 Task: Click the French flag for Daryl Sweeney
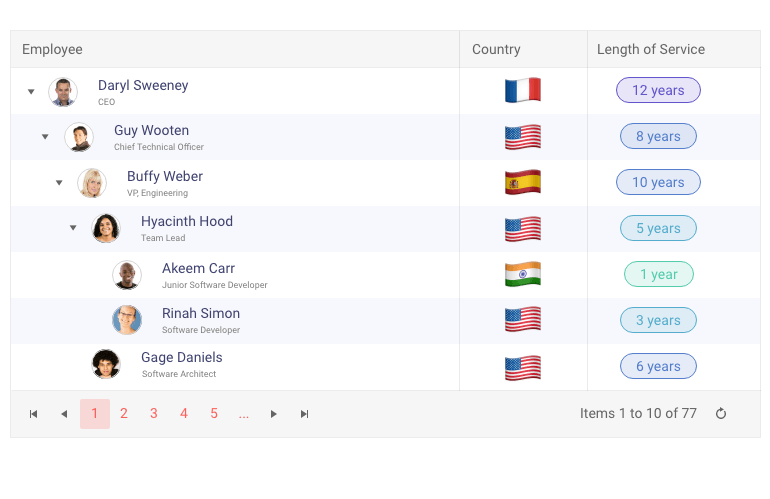click(522, 91)
